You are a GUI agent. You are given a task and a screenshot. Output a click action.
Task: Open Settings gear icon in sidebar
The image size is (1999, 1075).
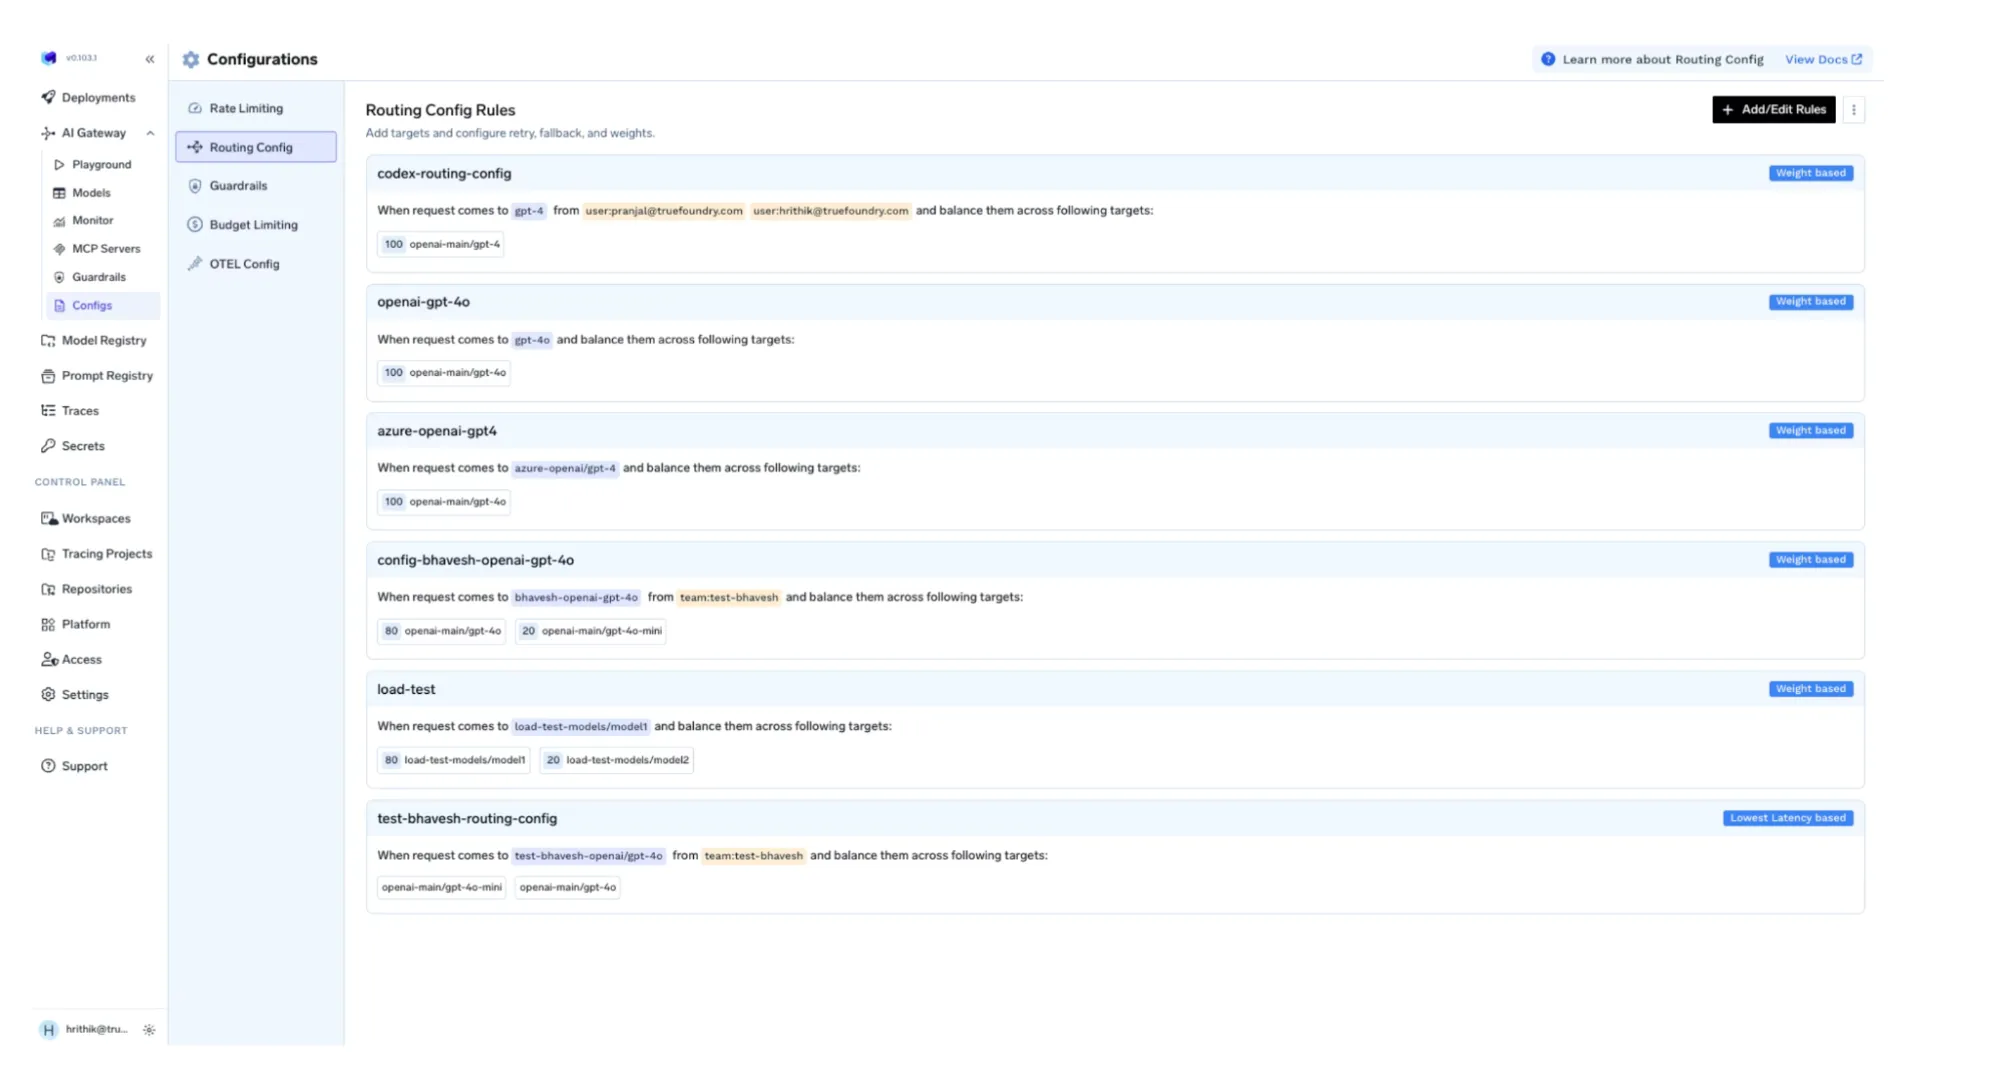(x=48, y=695)
